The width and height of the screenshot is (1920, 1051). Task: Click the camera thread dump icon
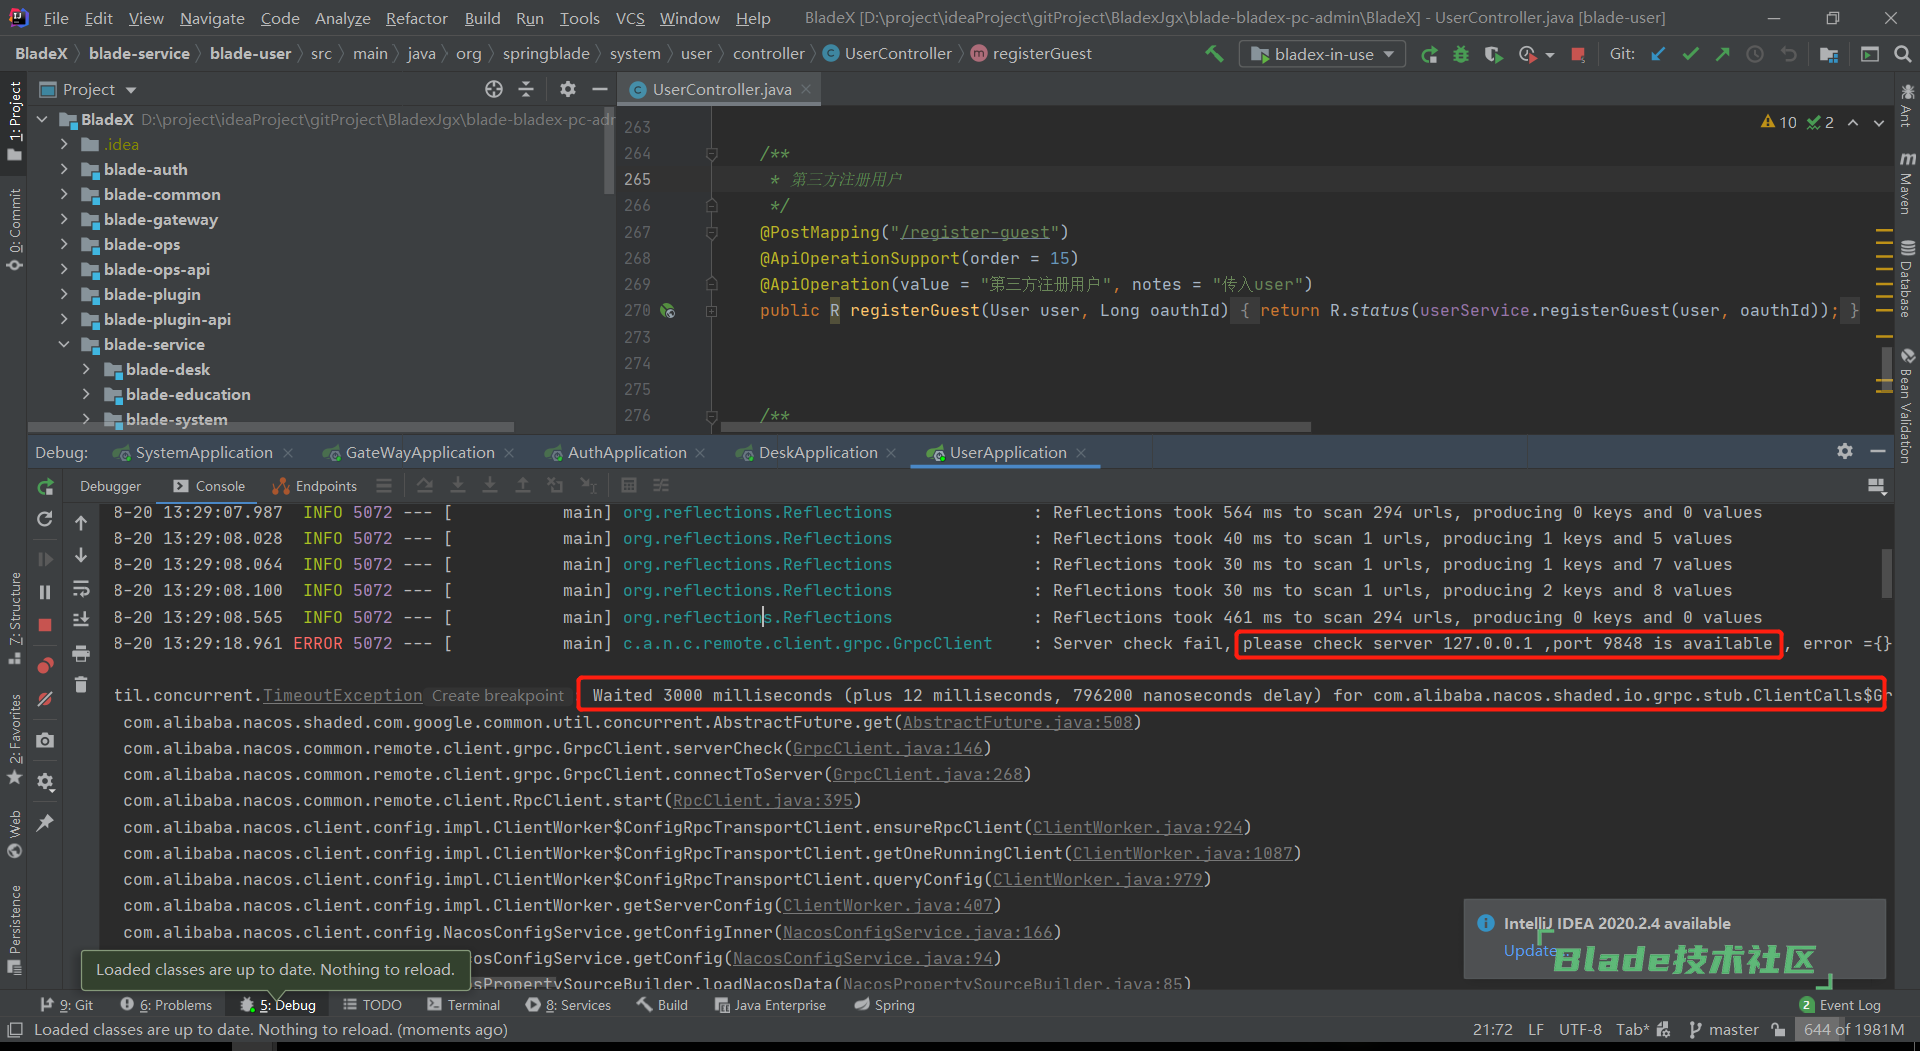(x=45, y=740)
